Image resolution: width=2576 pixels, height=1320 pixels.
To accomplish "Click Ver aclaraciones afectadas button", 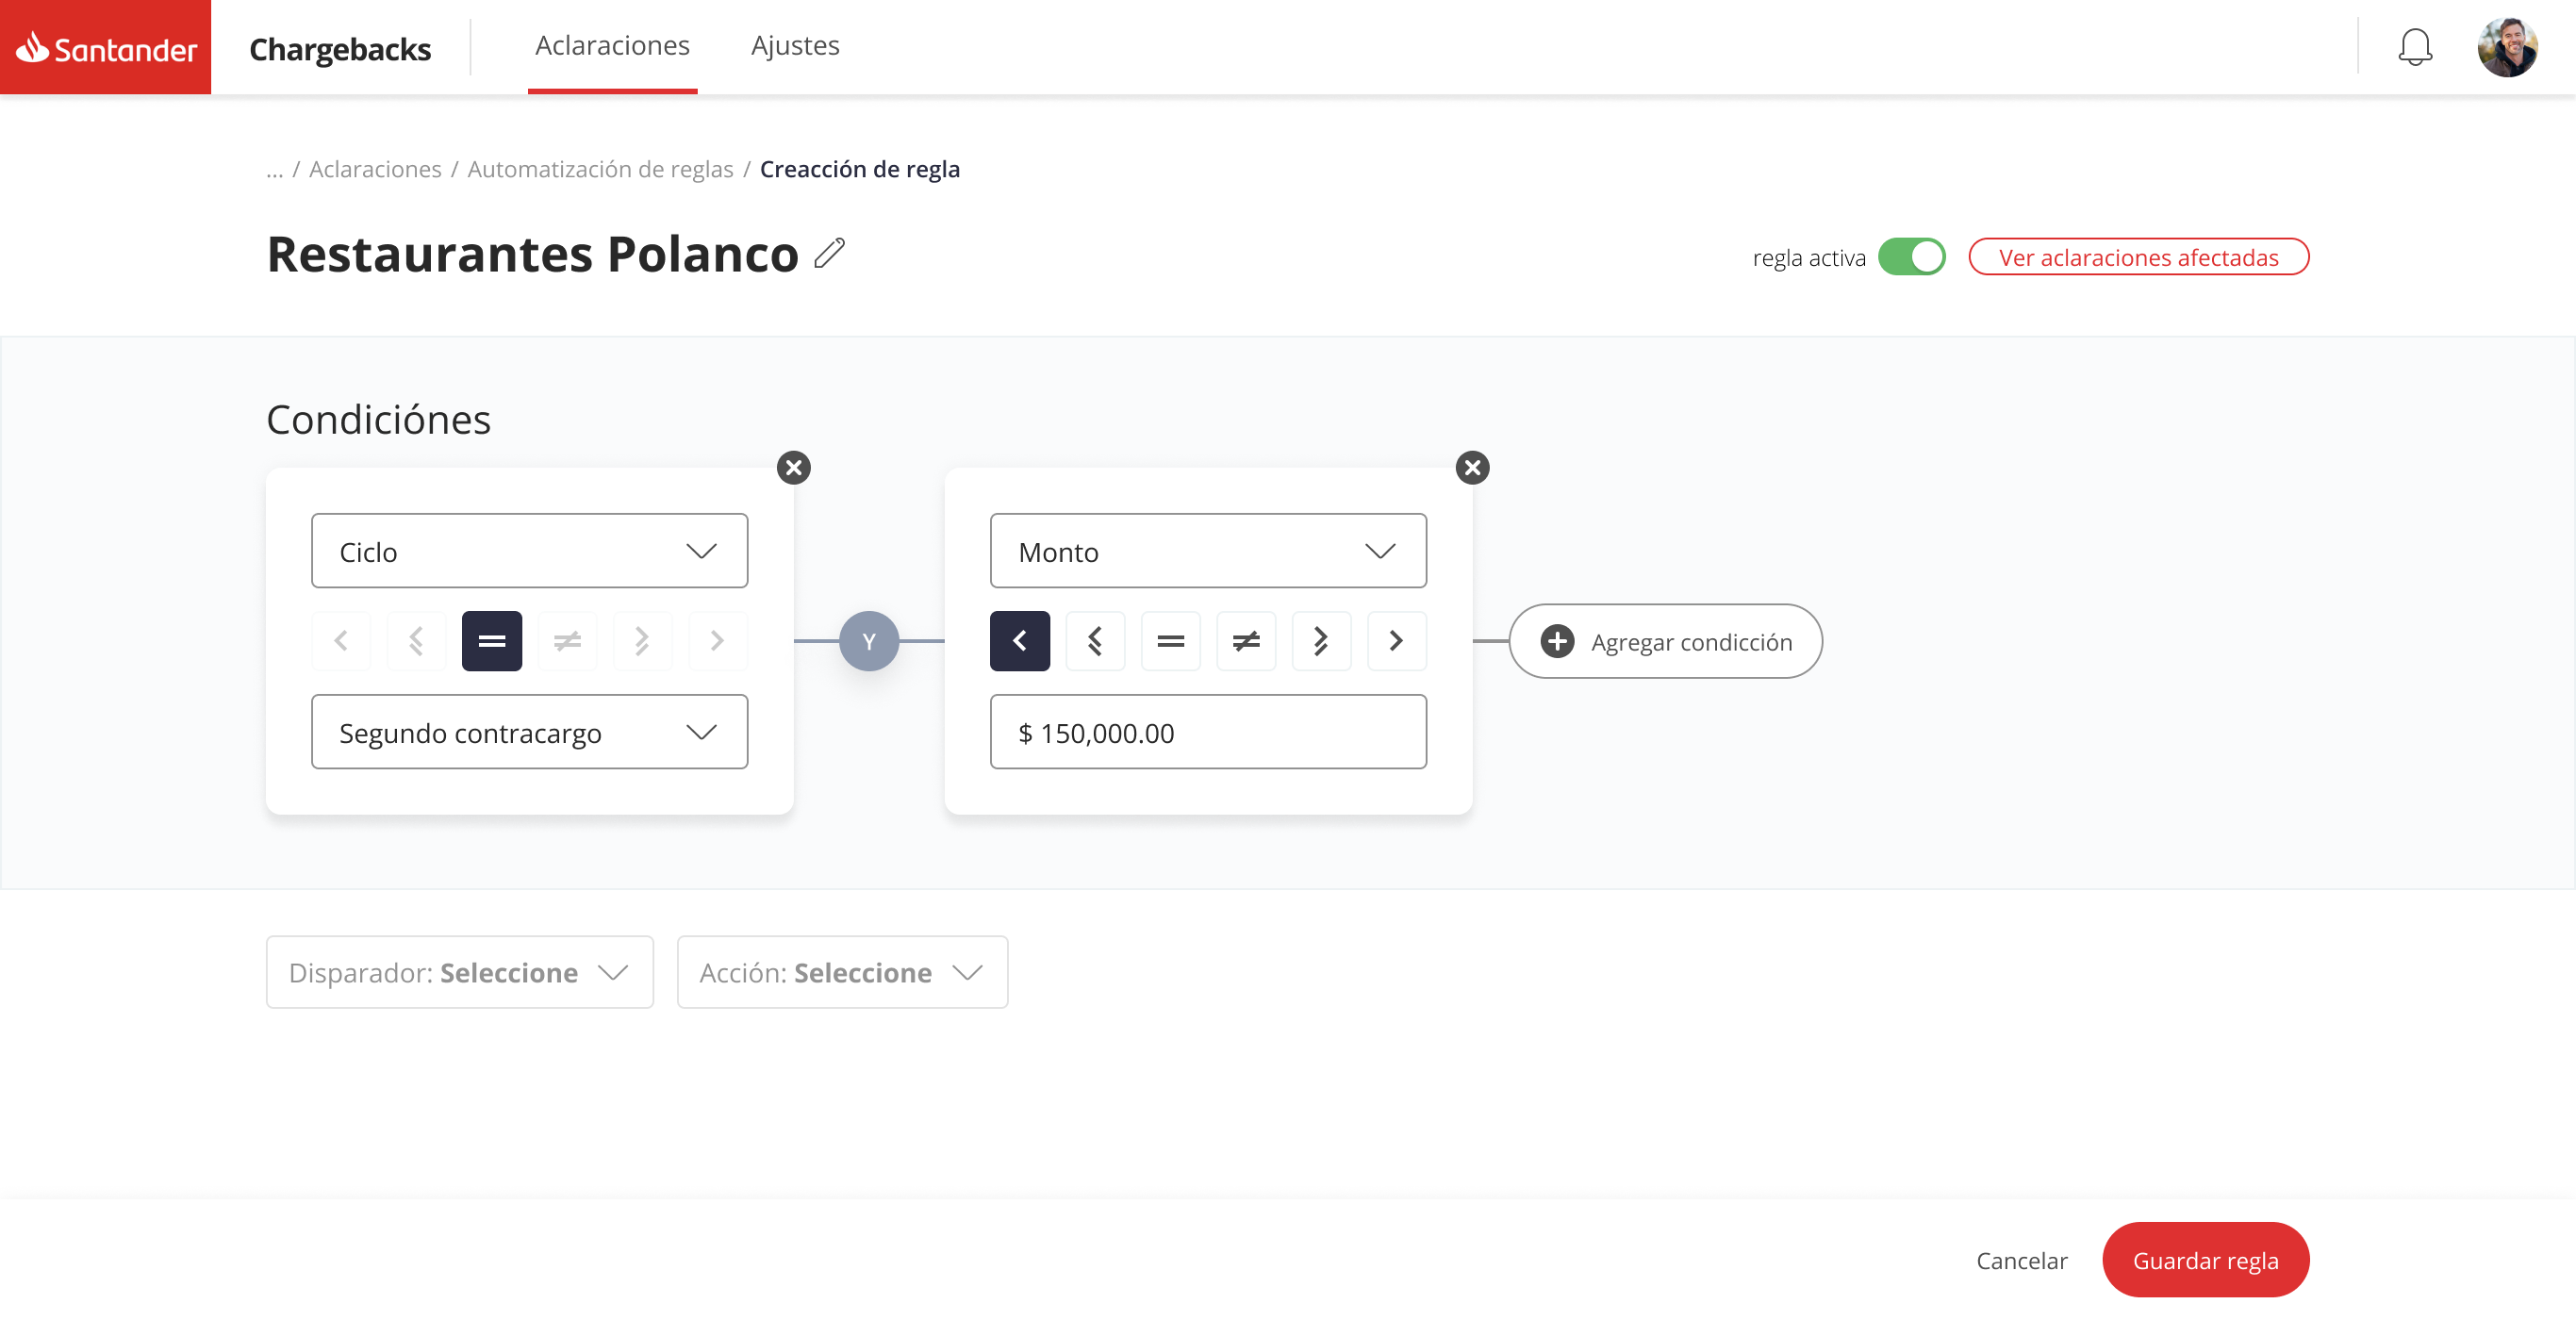I will pyautogui.click(x=2138, y=257).
